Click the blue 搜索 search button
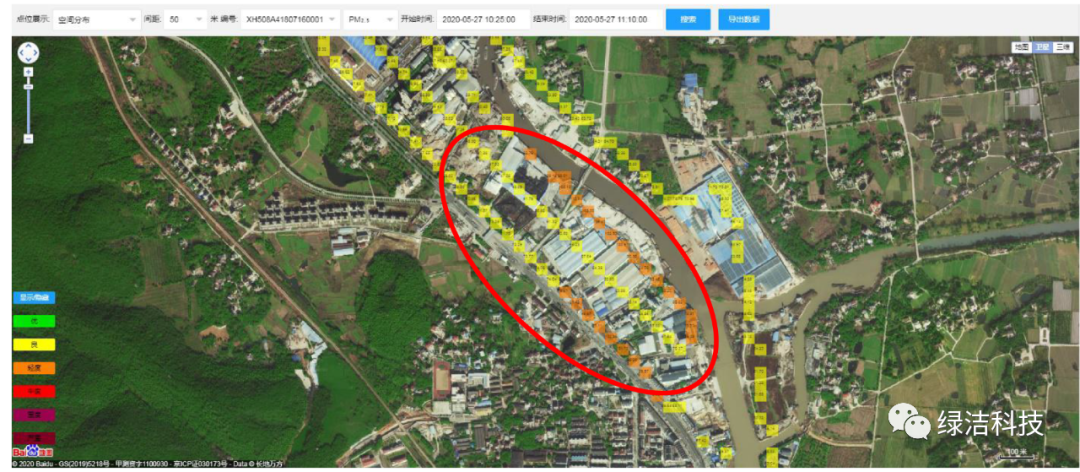This screenshot has width=1080, height=472. [x=688, y=19]
